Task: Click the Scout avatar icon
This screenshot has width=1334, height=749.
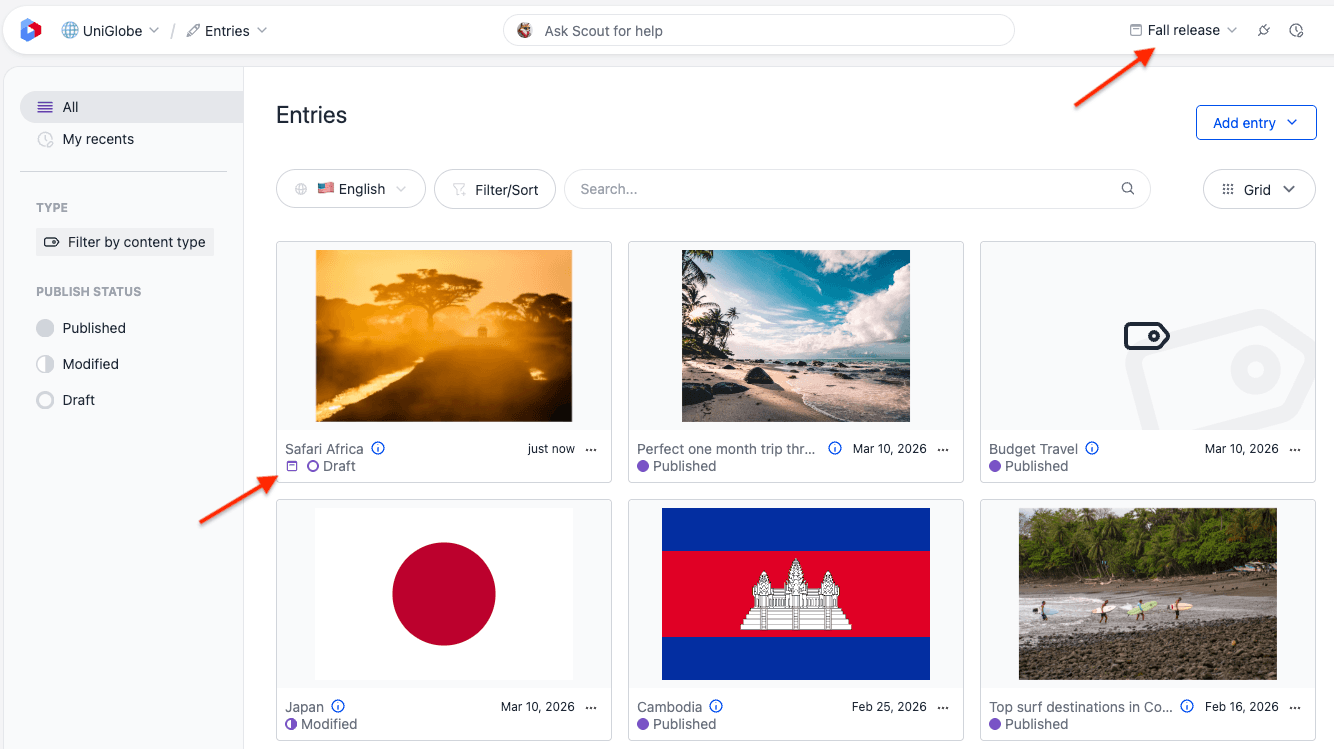Action: 525,31
